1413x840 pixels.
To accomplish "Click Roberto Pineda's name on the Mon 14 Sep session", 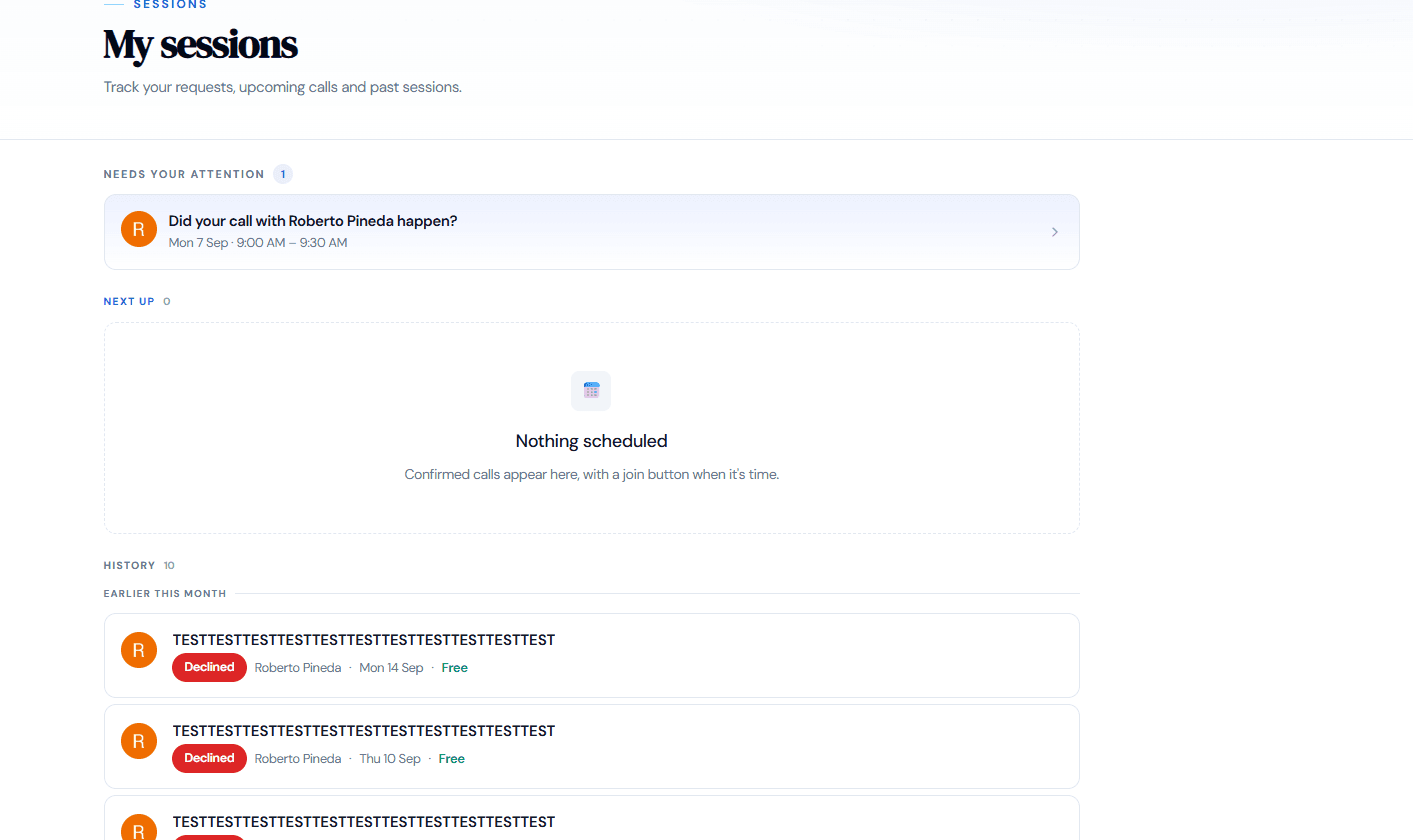I will 298,668.
